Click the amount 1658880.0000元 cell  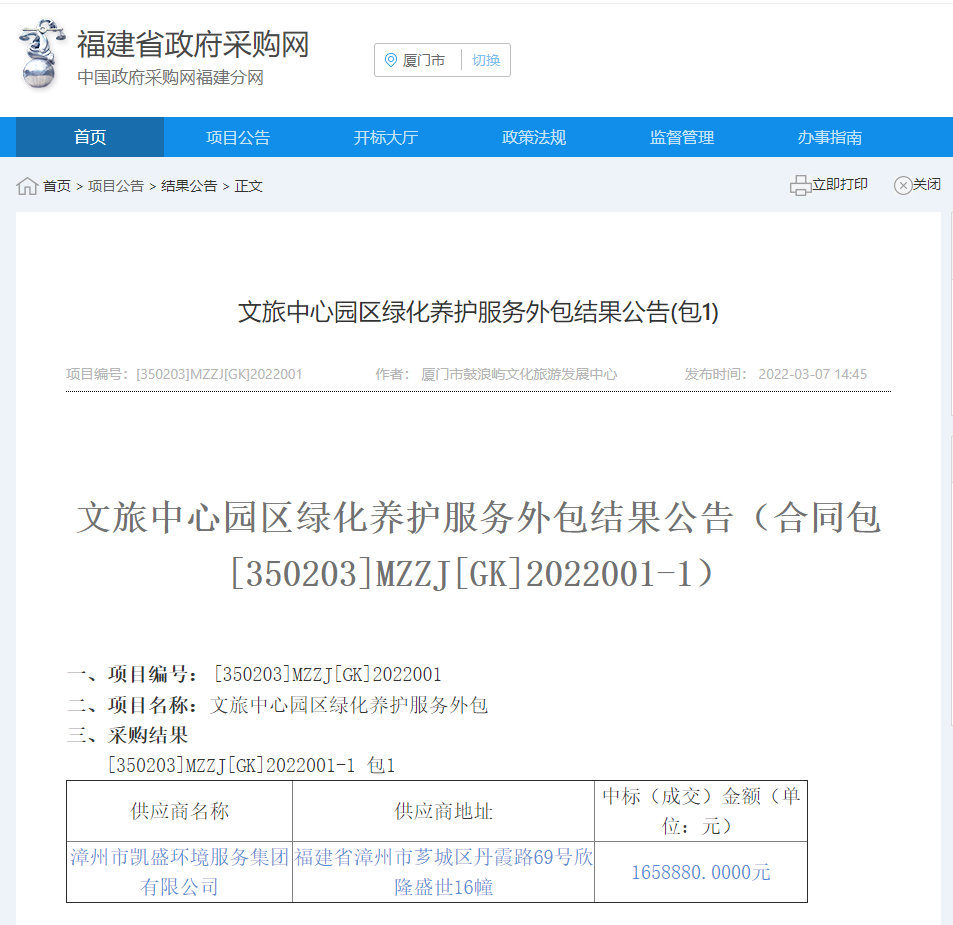701,872
